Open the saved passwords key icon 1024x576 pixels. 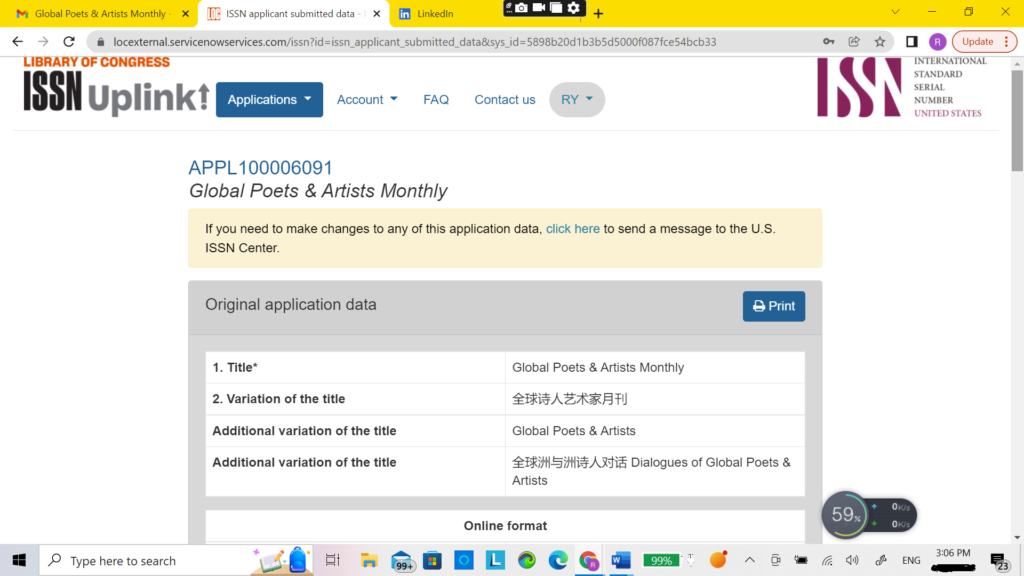pyautogui.click(x=828, y=42)
